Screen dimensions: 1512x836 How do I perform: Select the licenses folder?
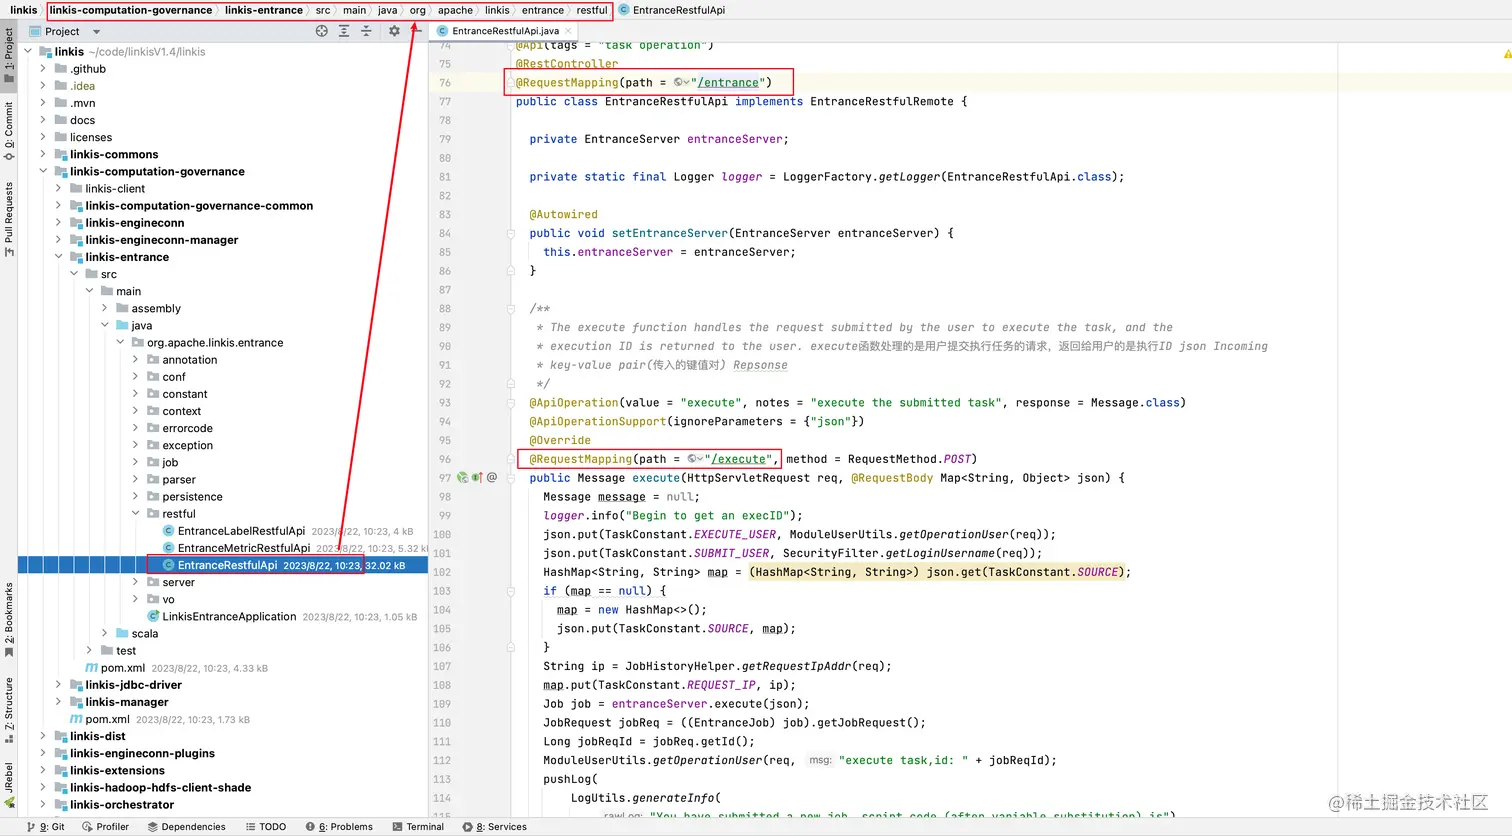click(x=90, y=138)
